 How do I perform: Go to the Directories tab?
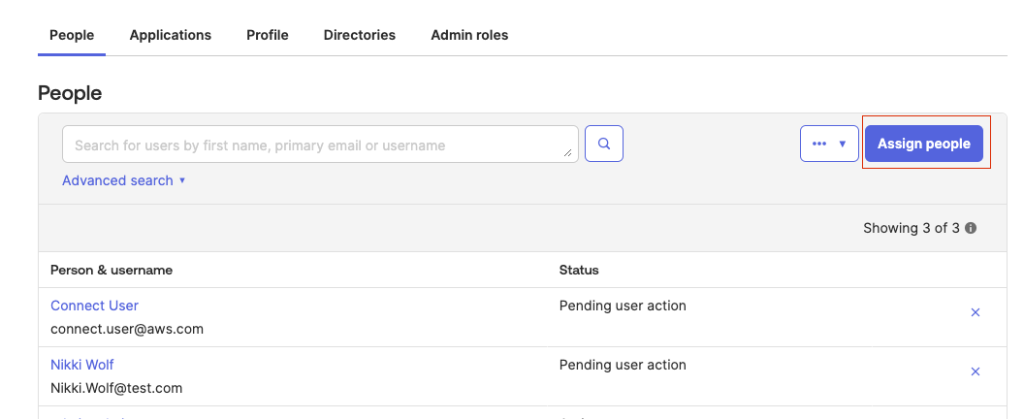(359, 35)
